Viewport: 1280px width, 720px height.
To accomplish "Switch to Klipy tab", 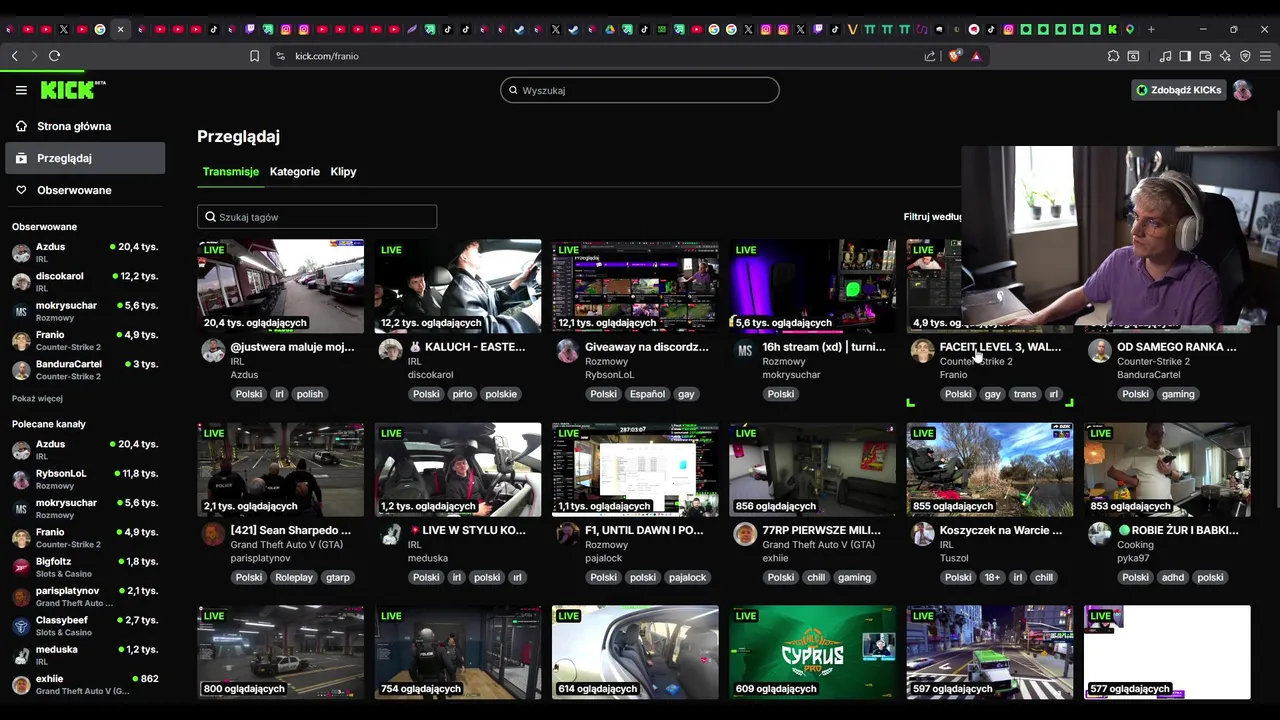I will (343, 172).
